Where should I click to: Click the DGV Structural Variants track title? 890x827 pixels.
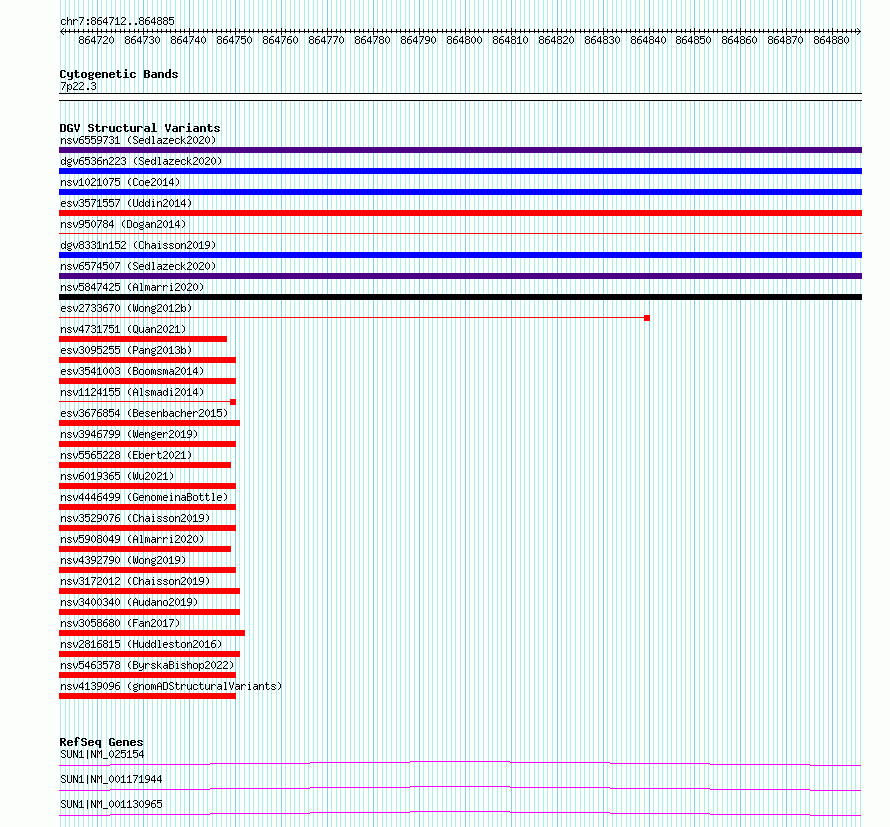coord(140,128)
